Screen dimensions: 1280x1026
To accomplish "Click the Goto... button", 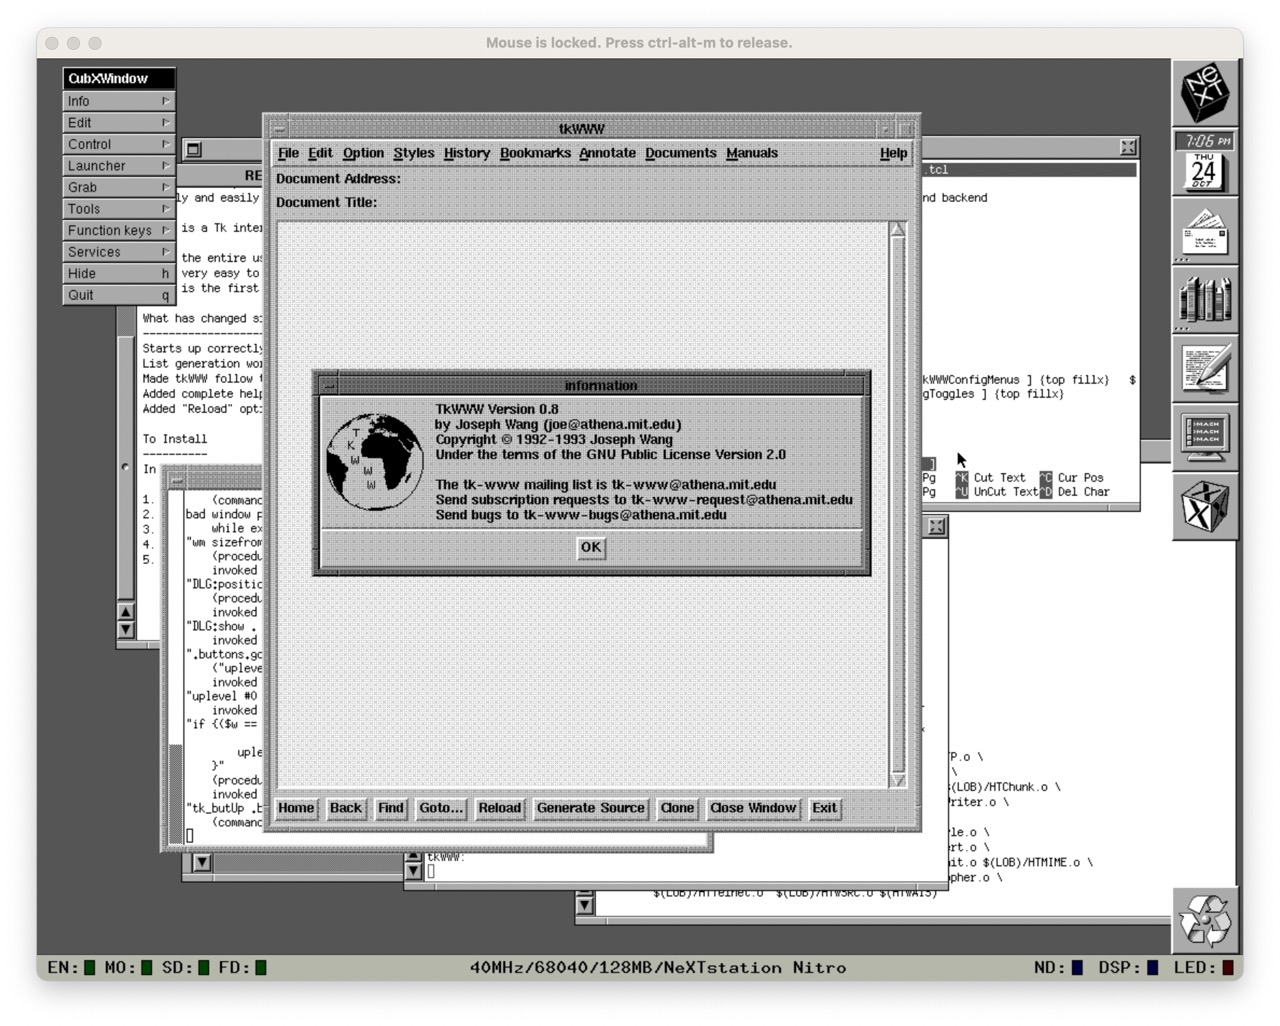I will click(x=441, y=808).
